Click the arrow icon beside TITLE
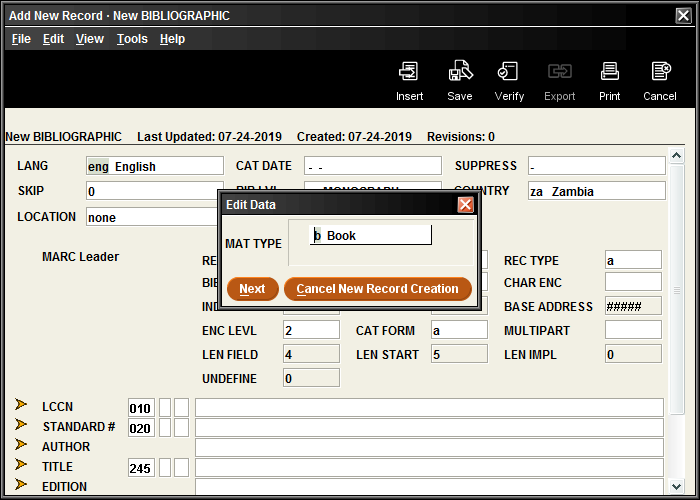Screen dimensions: 700x500 coord(21,464)
